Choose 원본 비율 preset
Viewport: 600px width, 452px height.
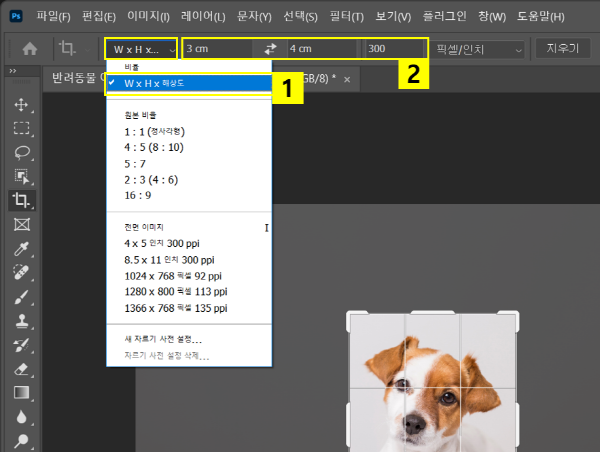(x=189, y=115)
